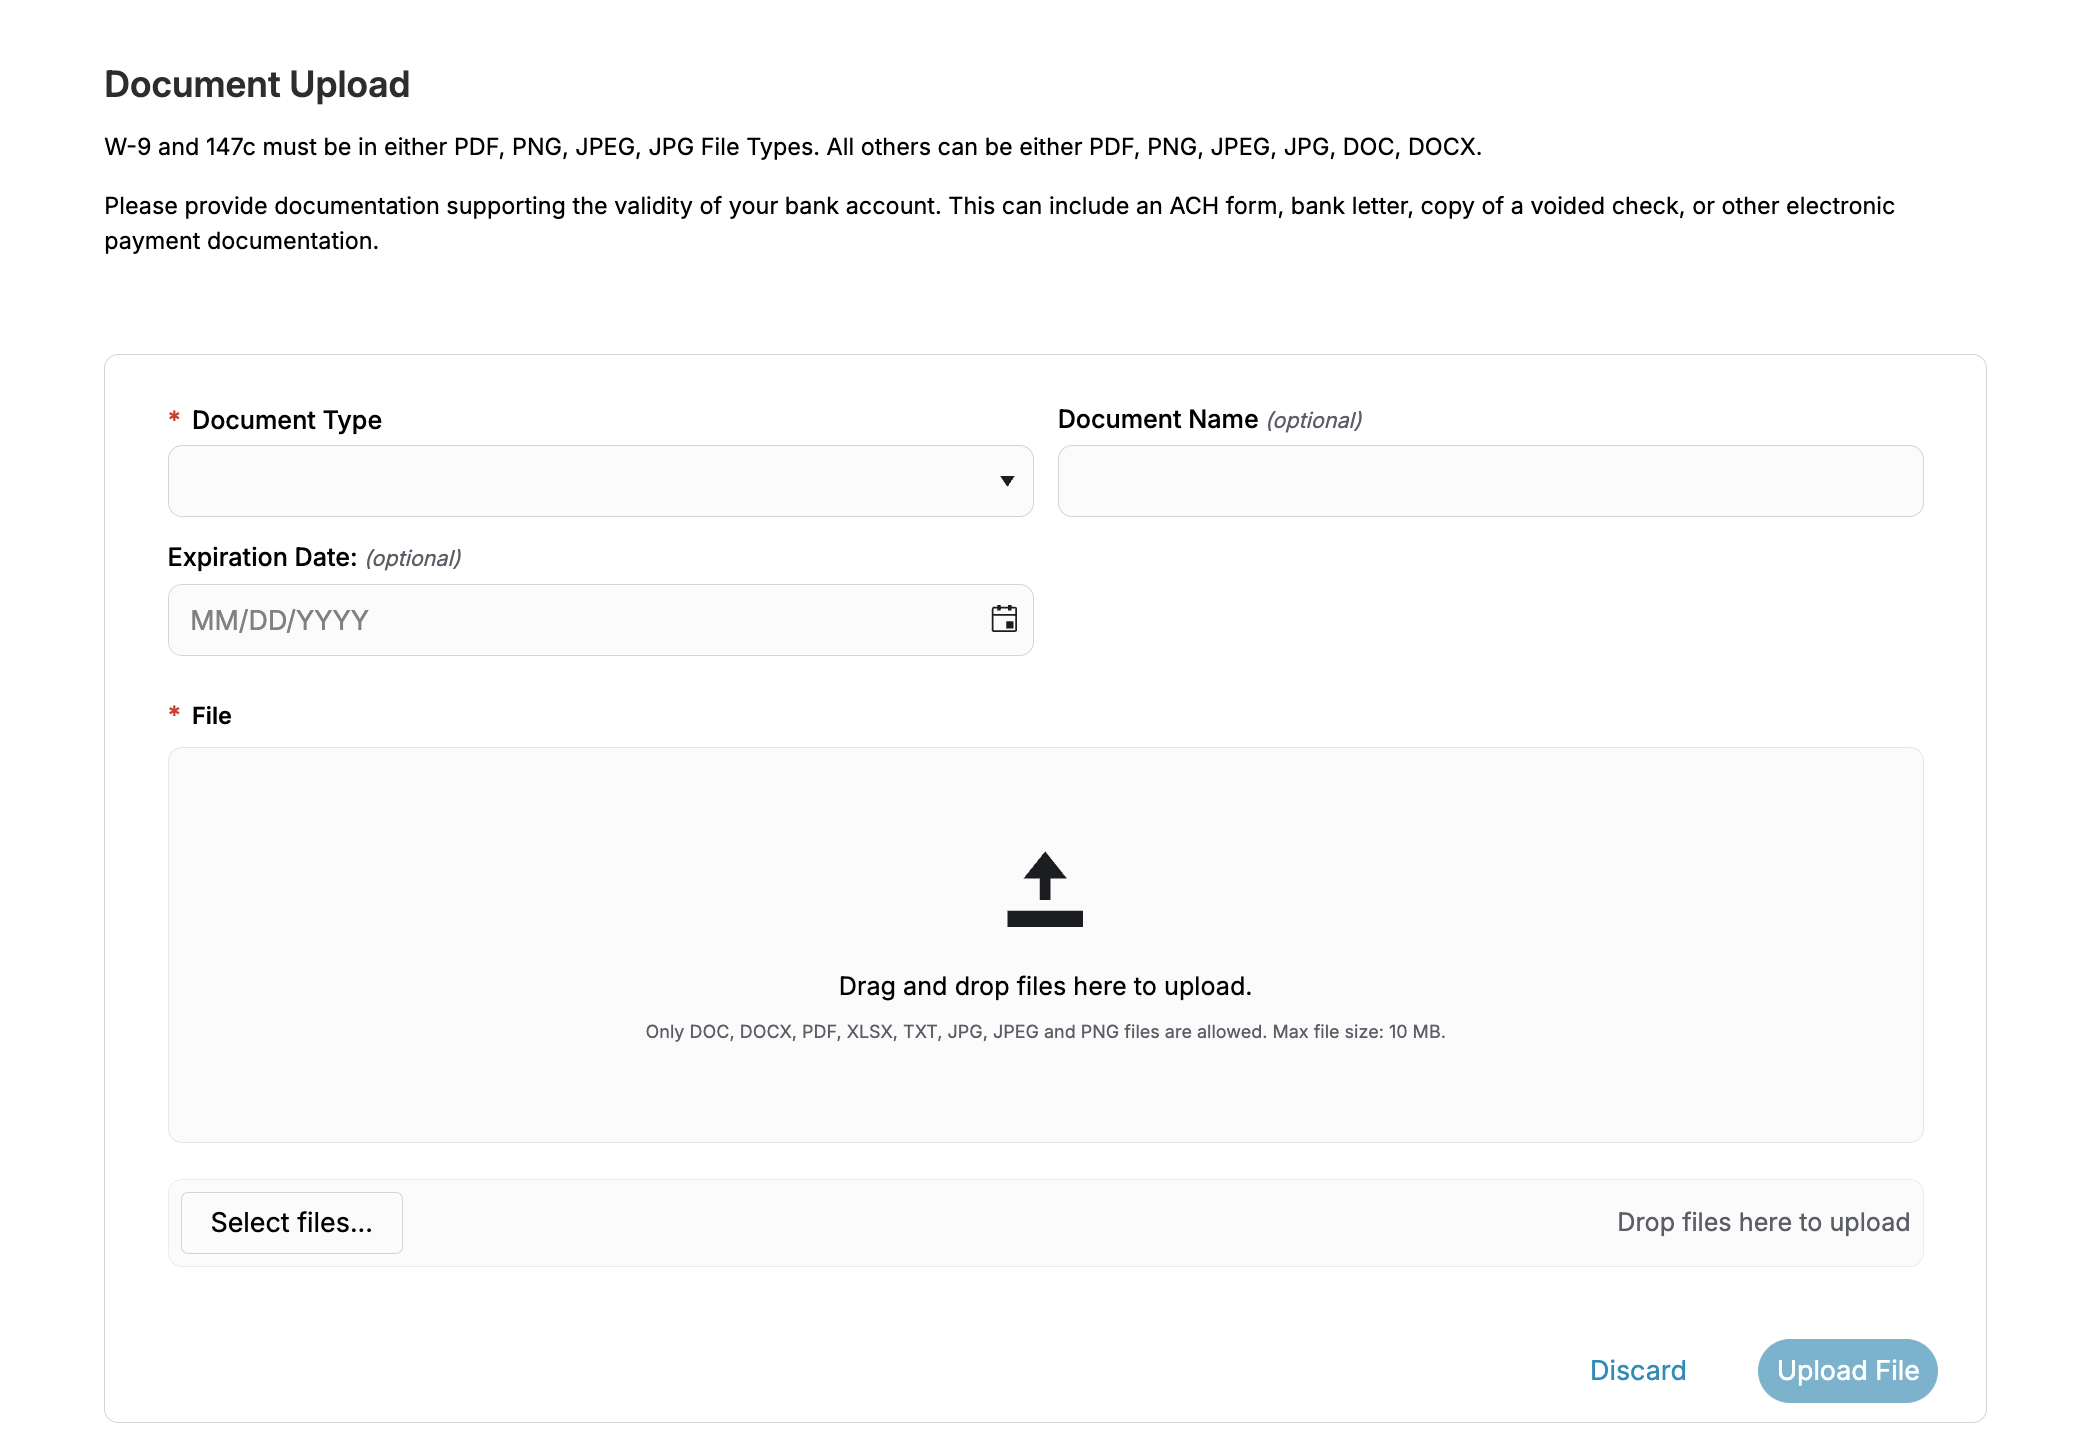The image size is (2096, 1436).
Task: Click the Upload File button
Action: (x=1847, y=1370)
